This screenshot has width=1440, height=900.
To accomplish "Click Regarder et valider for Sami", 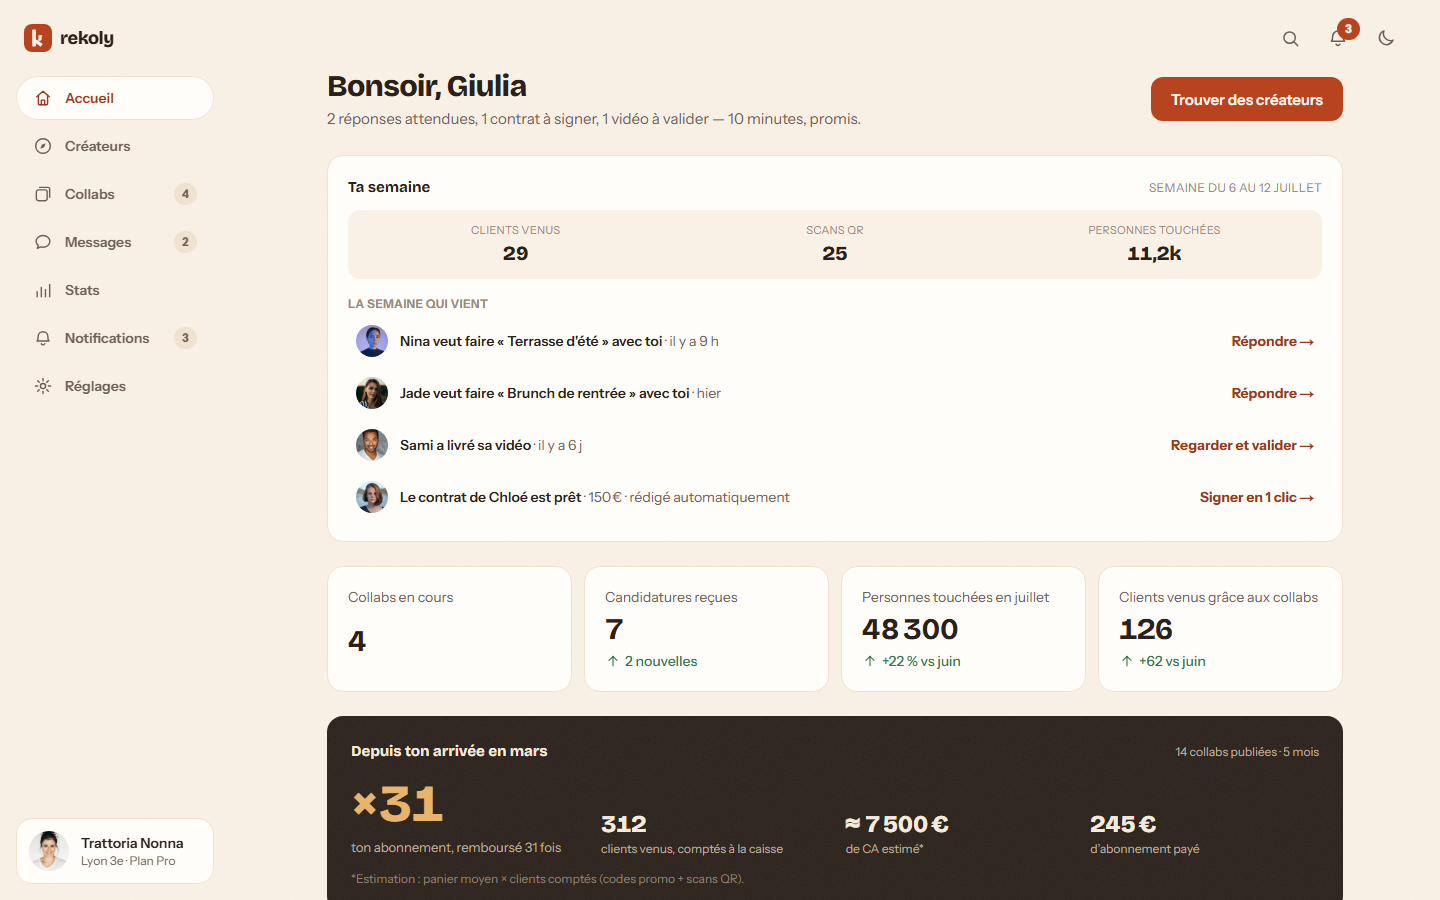I will pos(1242,446).
